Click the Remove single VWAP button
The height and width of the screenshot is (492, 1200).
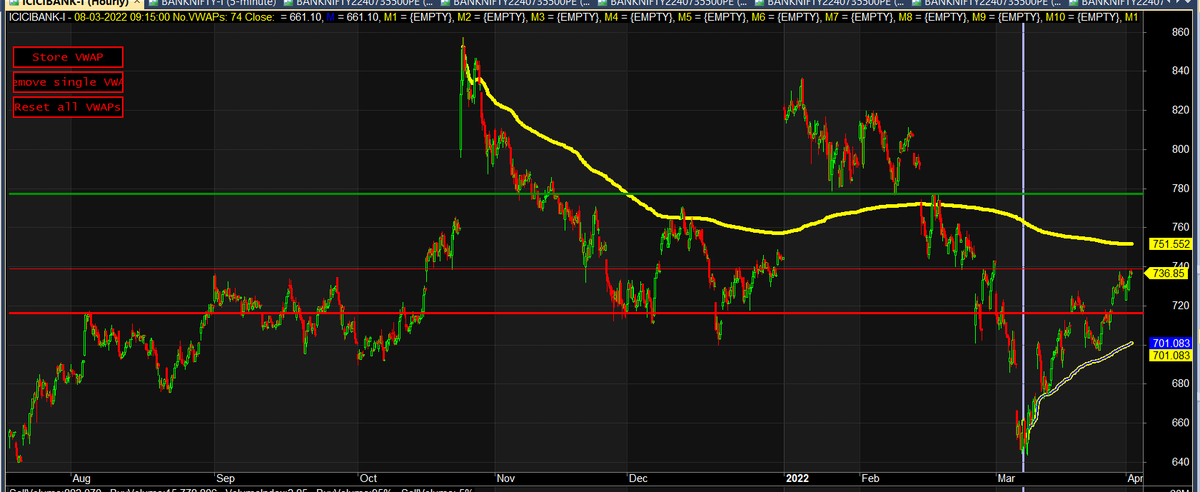(x=68, y=82)
